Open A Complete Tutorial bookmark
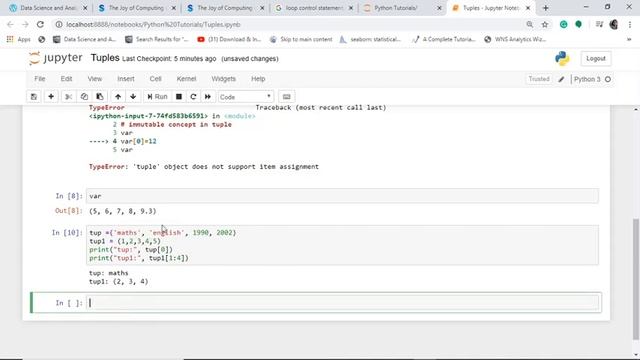The image size is (640, 360). (444, 39)
